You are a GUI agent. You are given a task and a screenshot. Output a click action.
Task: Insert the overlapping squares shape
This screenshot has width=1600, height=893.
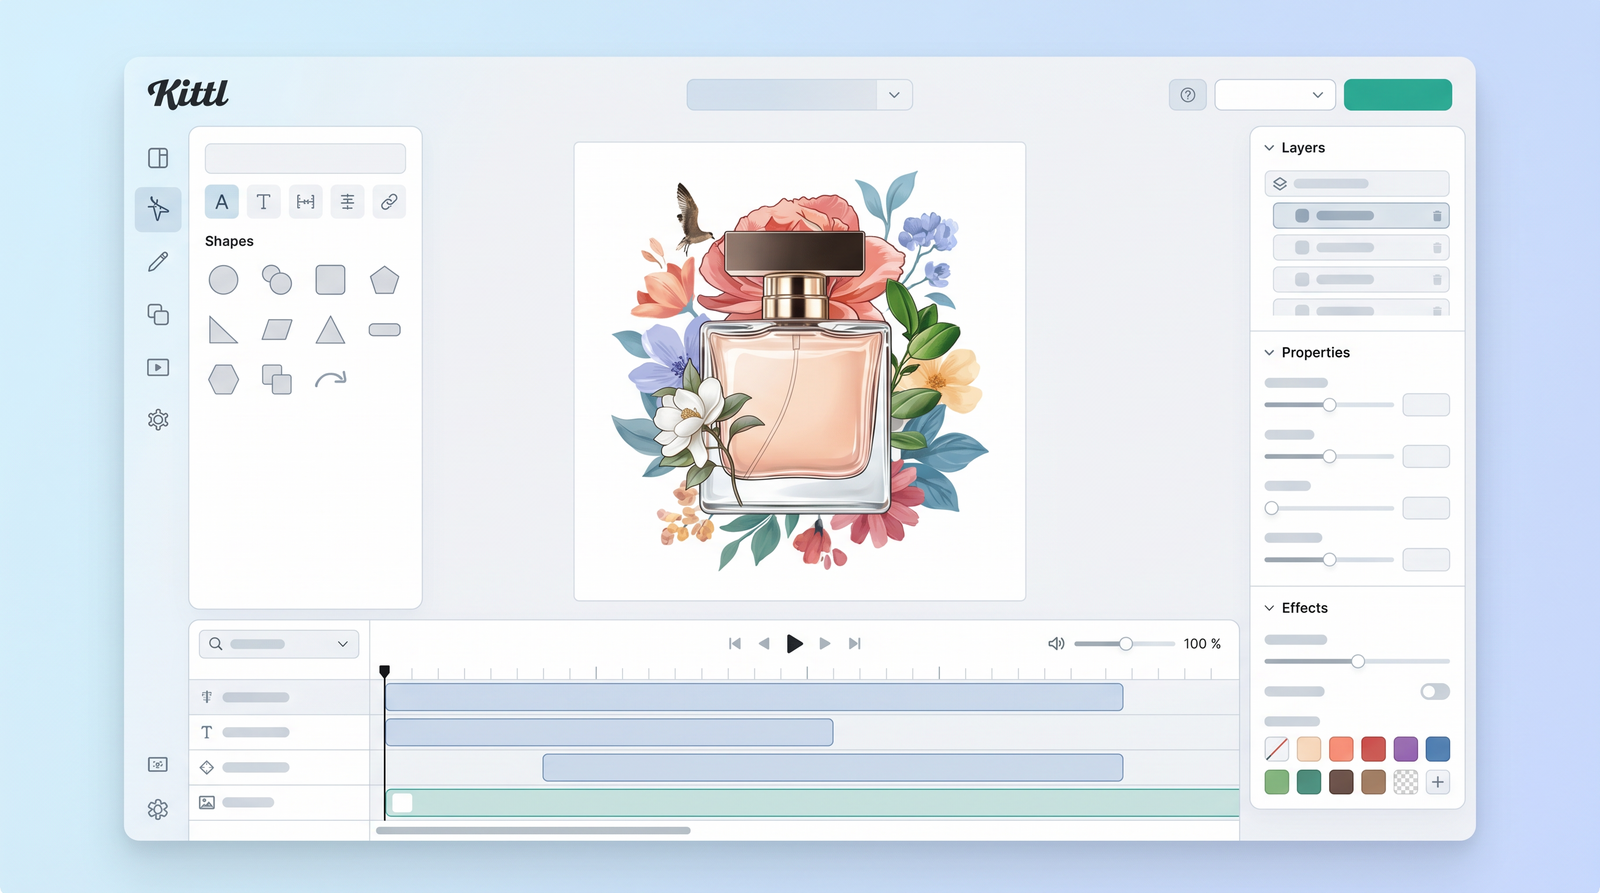click(277, 379)
